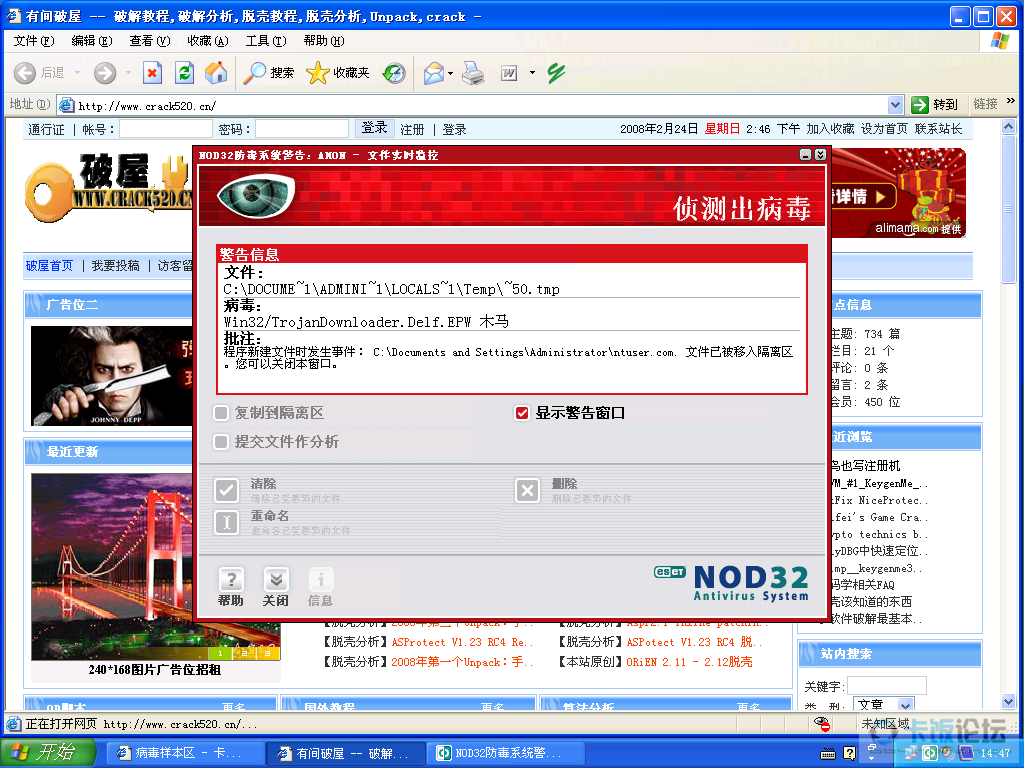
Task: Click the 关闭 close icon in NOD32 alert
Action: coord(275,580)
